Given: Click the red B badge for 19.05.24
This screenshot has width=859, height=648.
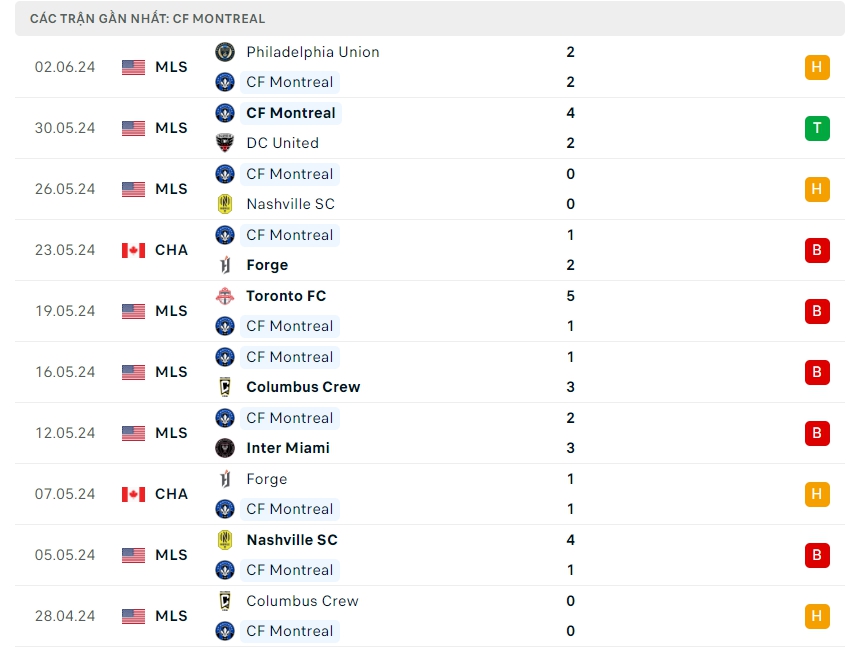Looking at the screenshot, I should coord(817,311).
